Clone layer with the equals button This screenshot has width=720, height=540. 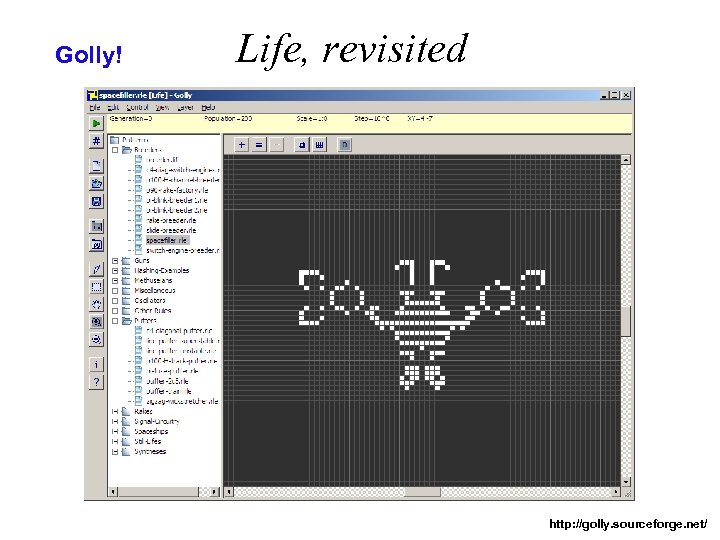pyautogui.click(x=259, y=145)
